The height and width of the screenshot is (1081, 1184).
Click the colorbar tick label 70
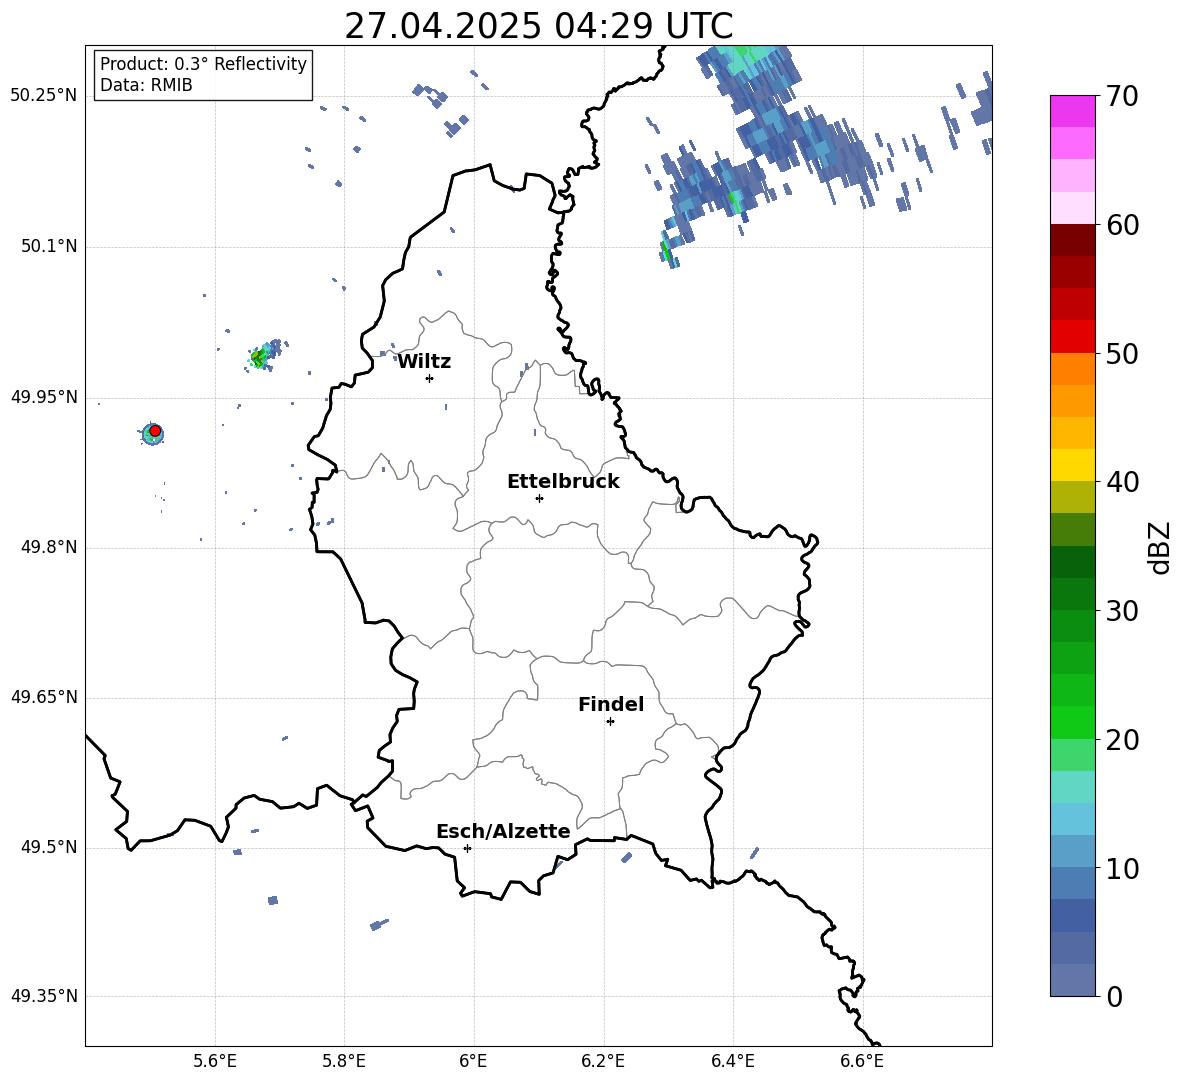point(1123,96)
